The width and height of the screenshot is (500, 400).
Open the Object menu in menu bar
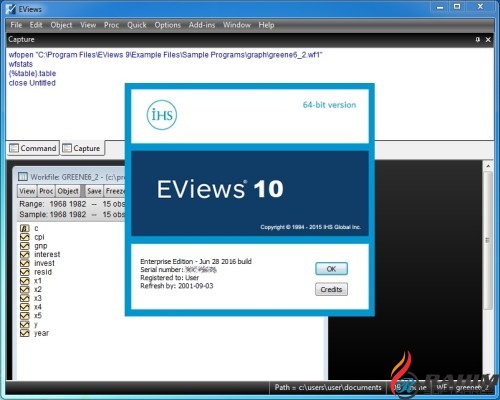click(x=61, y=25)
